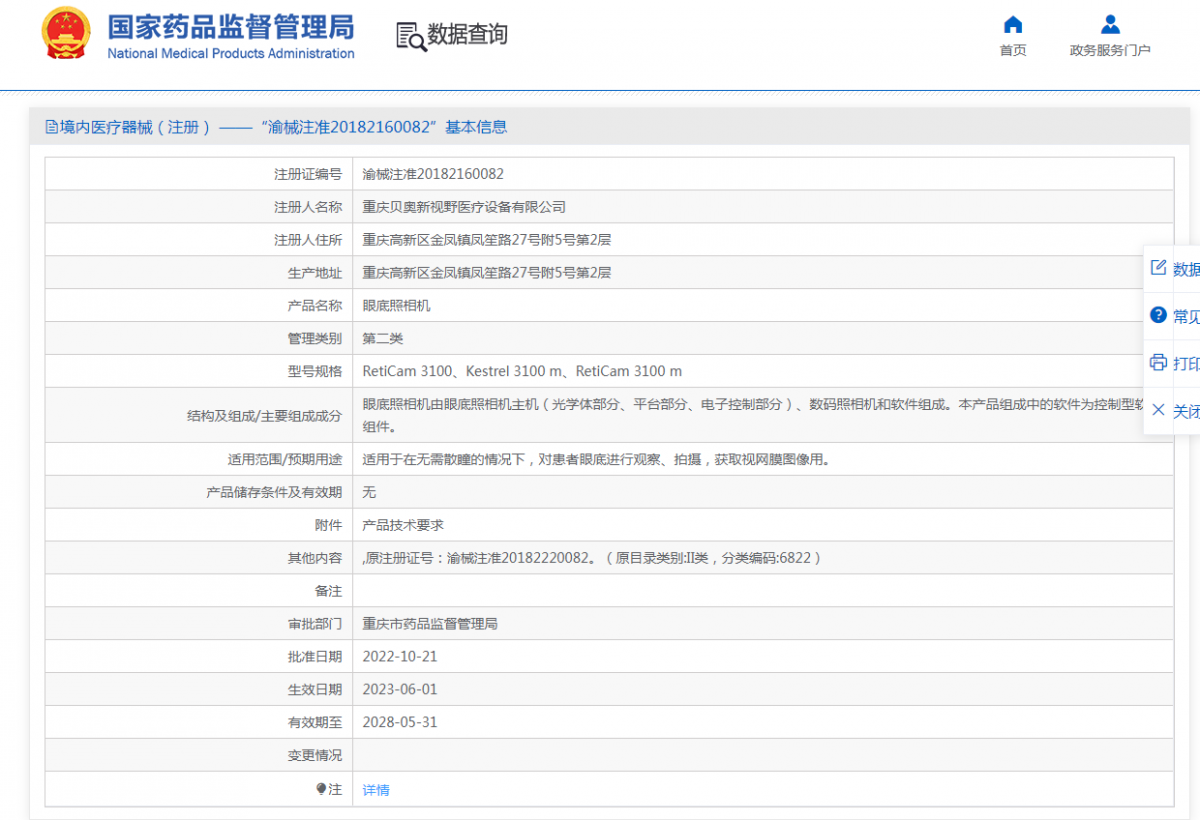Click the 审批部门 label
Screen dimensions: 1200x820
click(x=315, y=624)
